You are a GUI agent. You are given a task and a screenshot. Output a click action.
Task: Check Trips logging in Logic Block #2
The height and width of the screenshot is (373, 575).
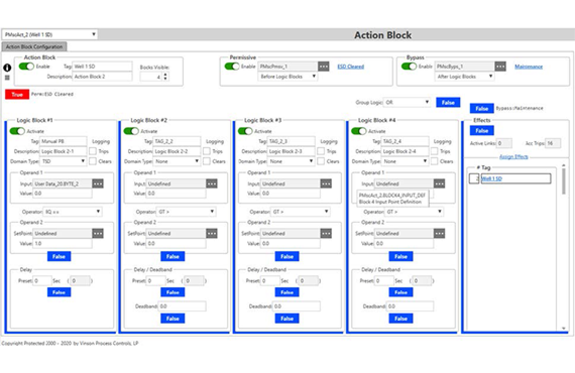coord(207,151)
